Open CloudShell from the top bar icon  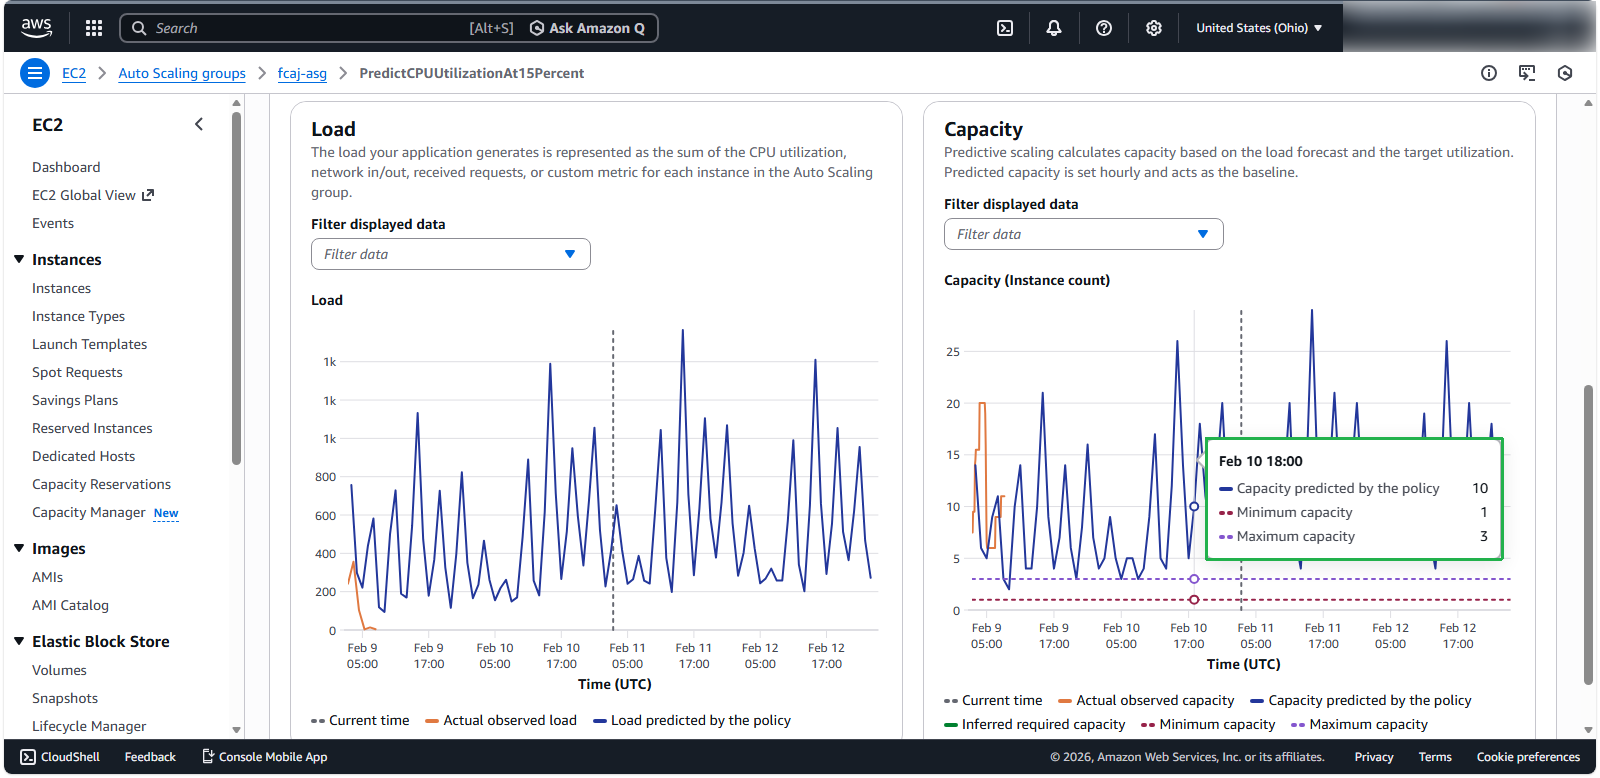[x=1005, y=28]
